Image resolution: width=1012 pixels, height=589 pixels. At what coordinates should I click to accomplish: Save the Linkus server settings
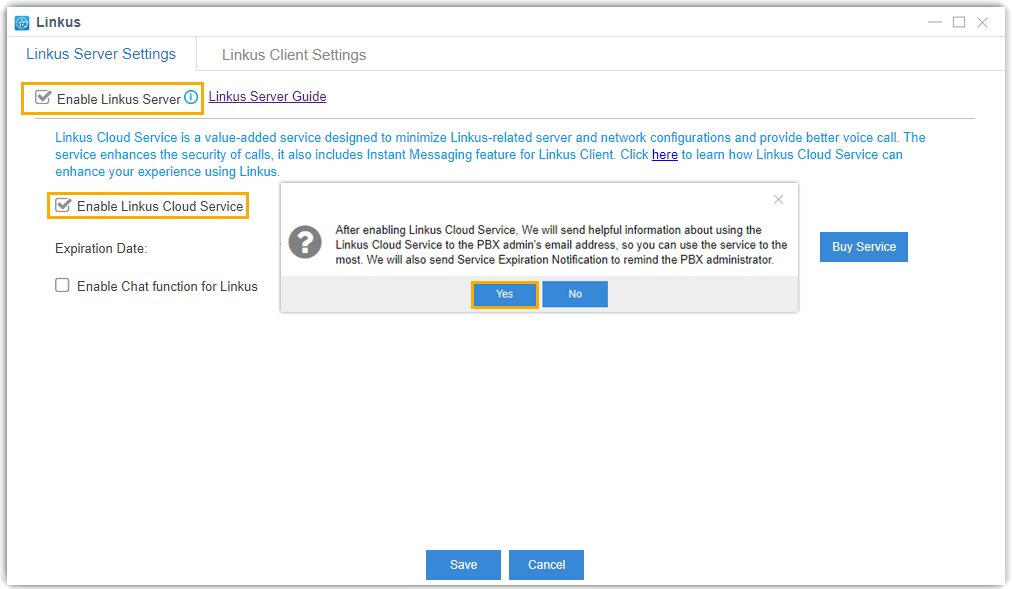pos(463,565)
